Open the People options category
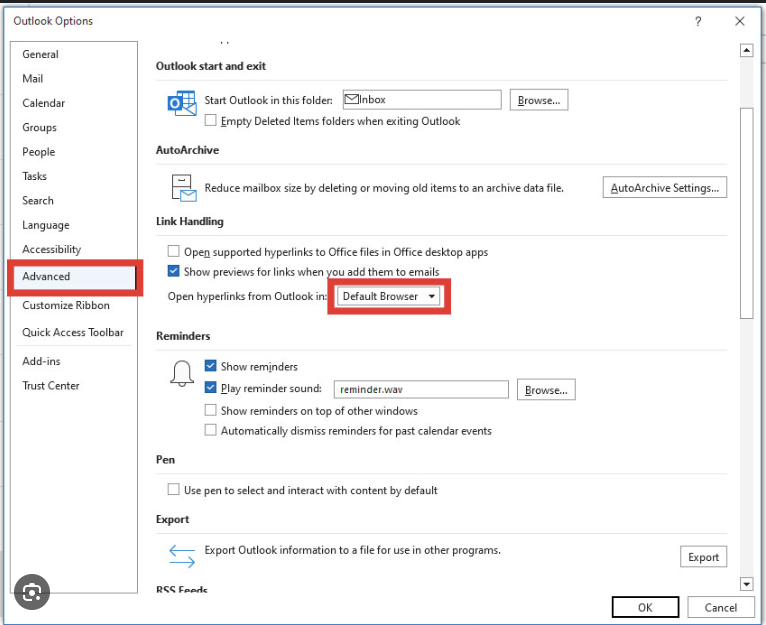This screenshot has height=625, width=766. tap(39, 152)
